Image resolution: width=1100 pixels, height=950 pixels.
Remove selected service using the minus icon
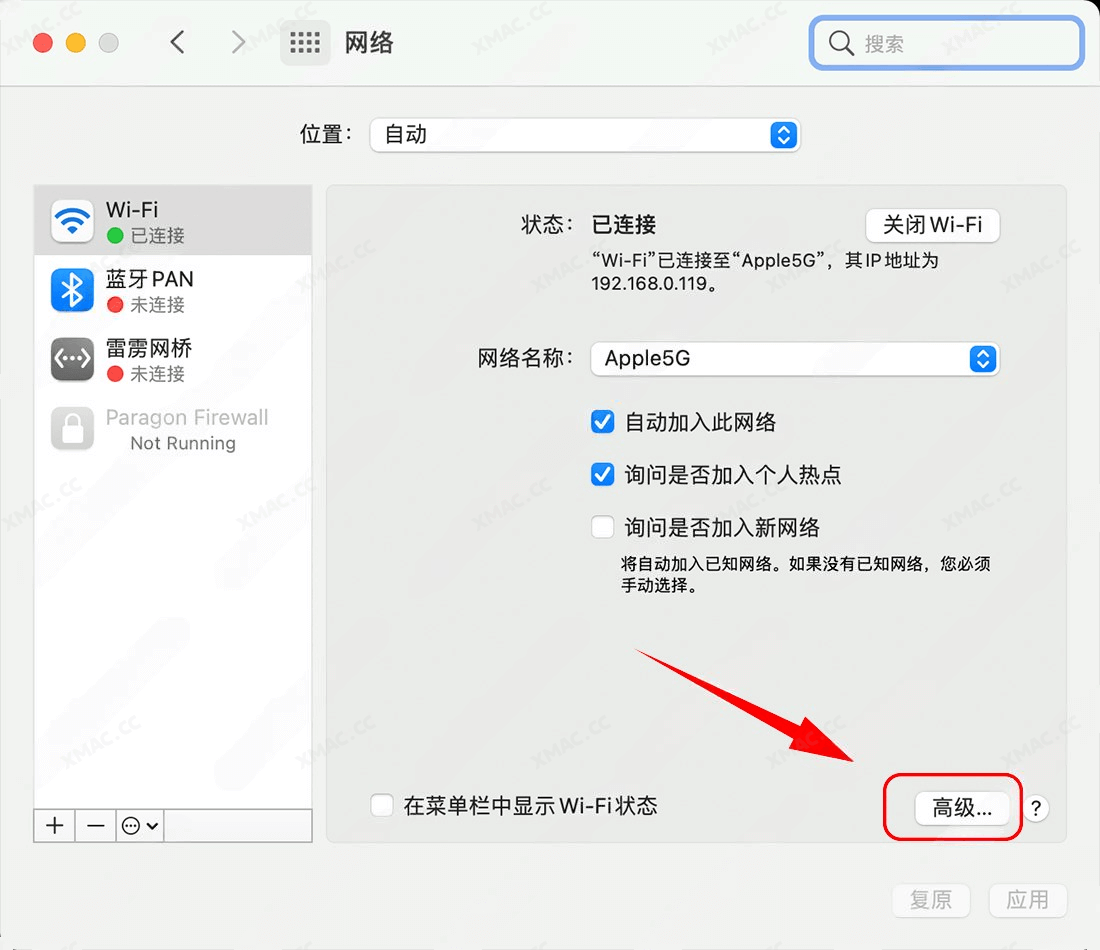(x=94, y=825)
